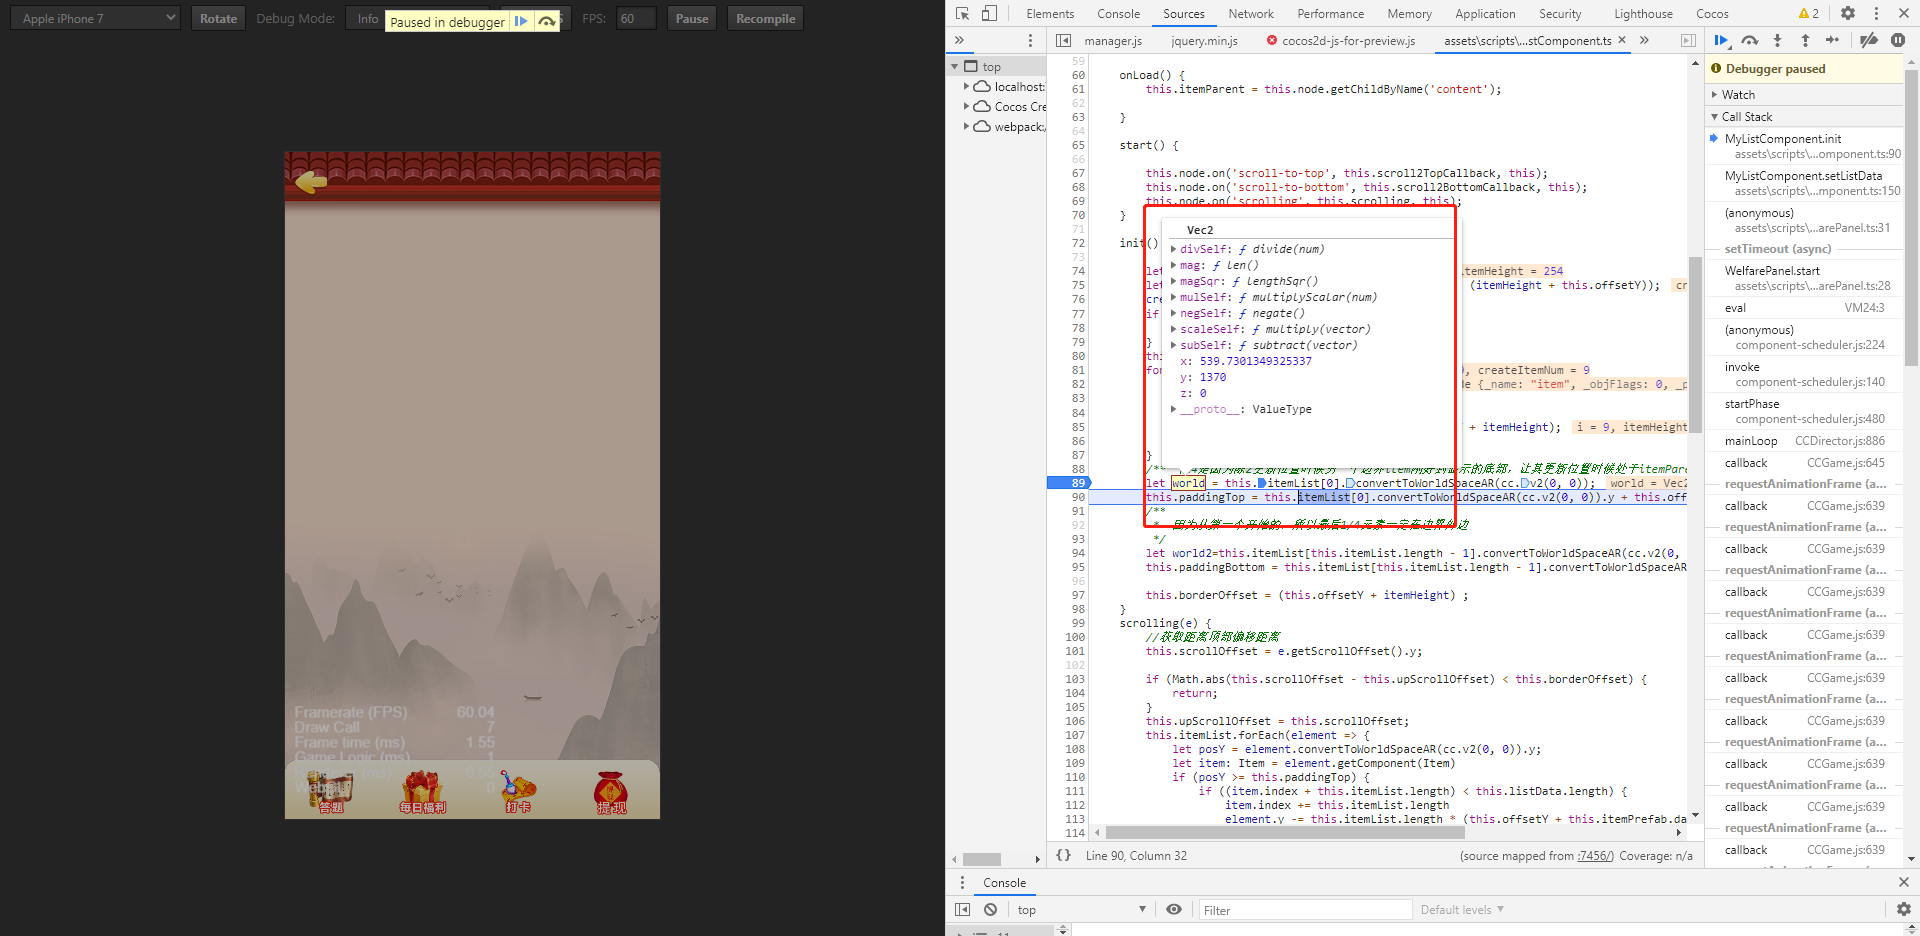Expand the webpack tree node
Viewport: 1920px width, 936px height.
(966, 127)
